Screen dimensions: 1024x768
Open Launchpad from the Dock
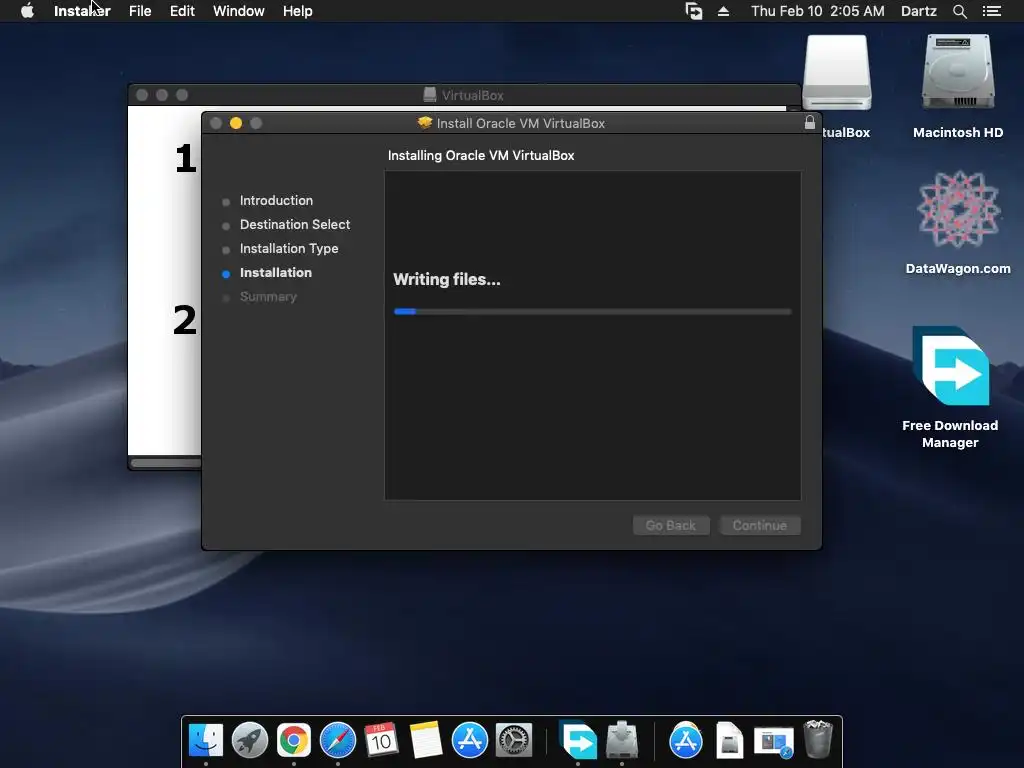pyautogui.click(x=249, y=741)
